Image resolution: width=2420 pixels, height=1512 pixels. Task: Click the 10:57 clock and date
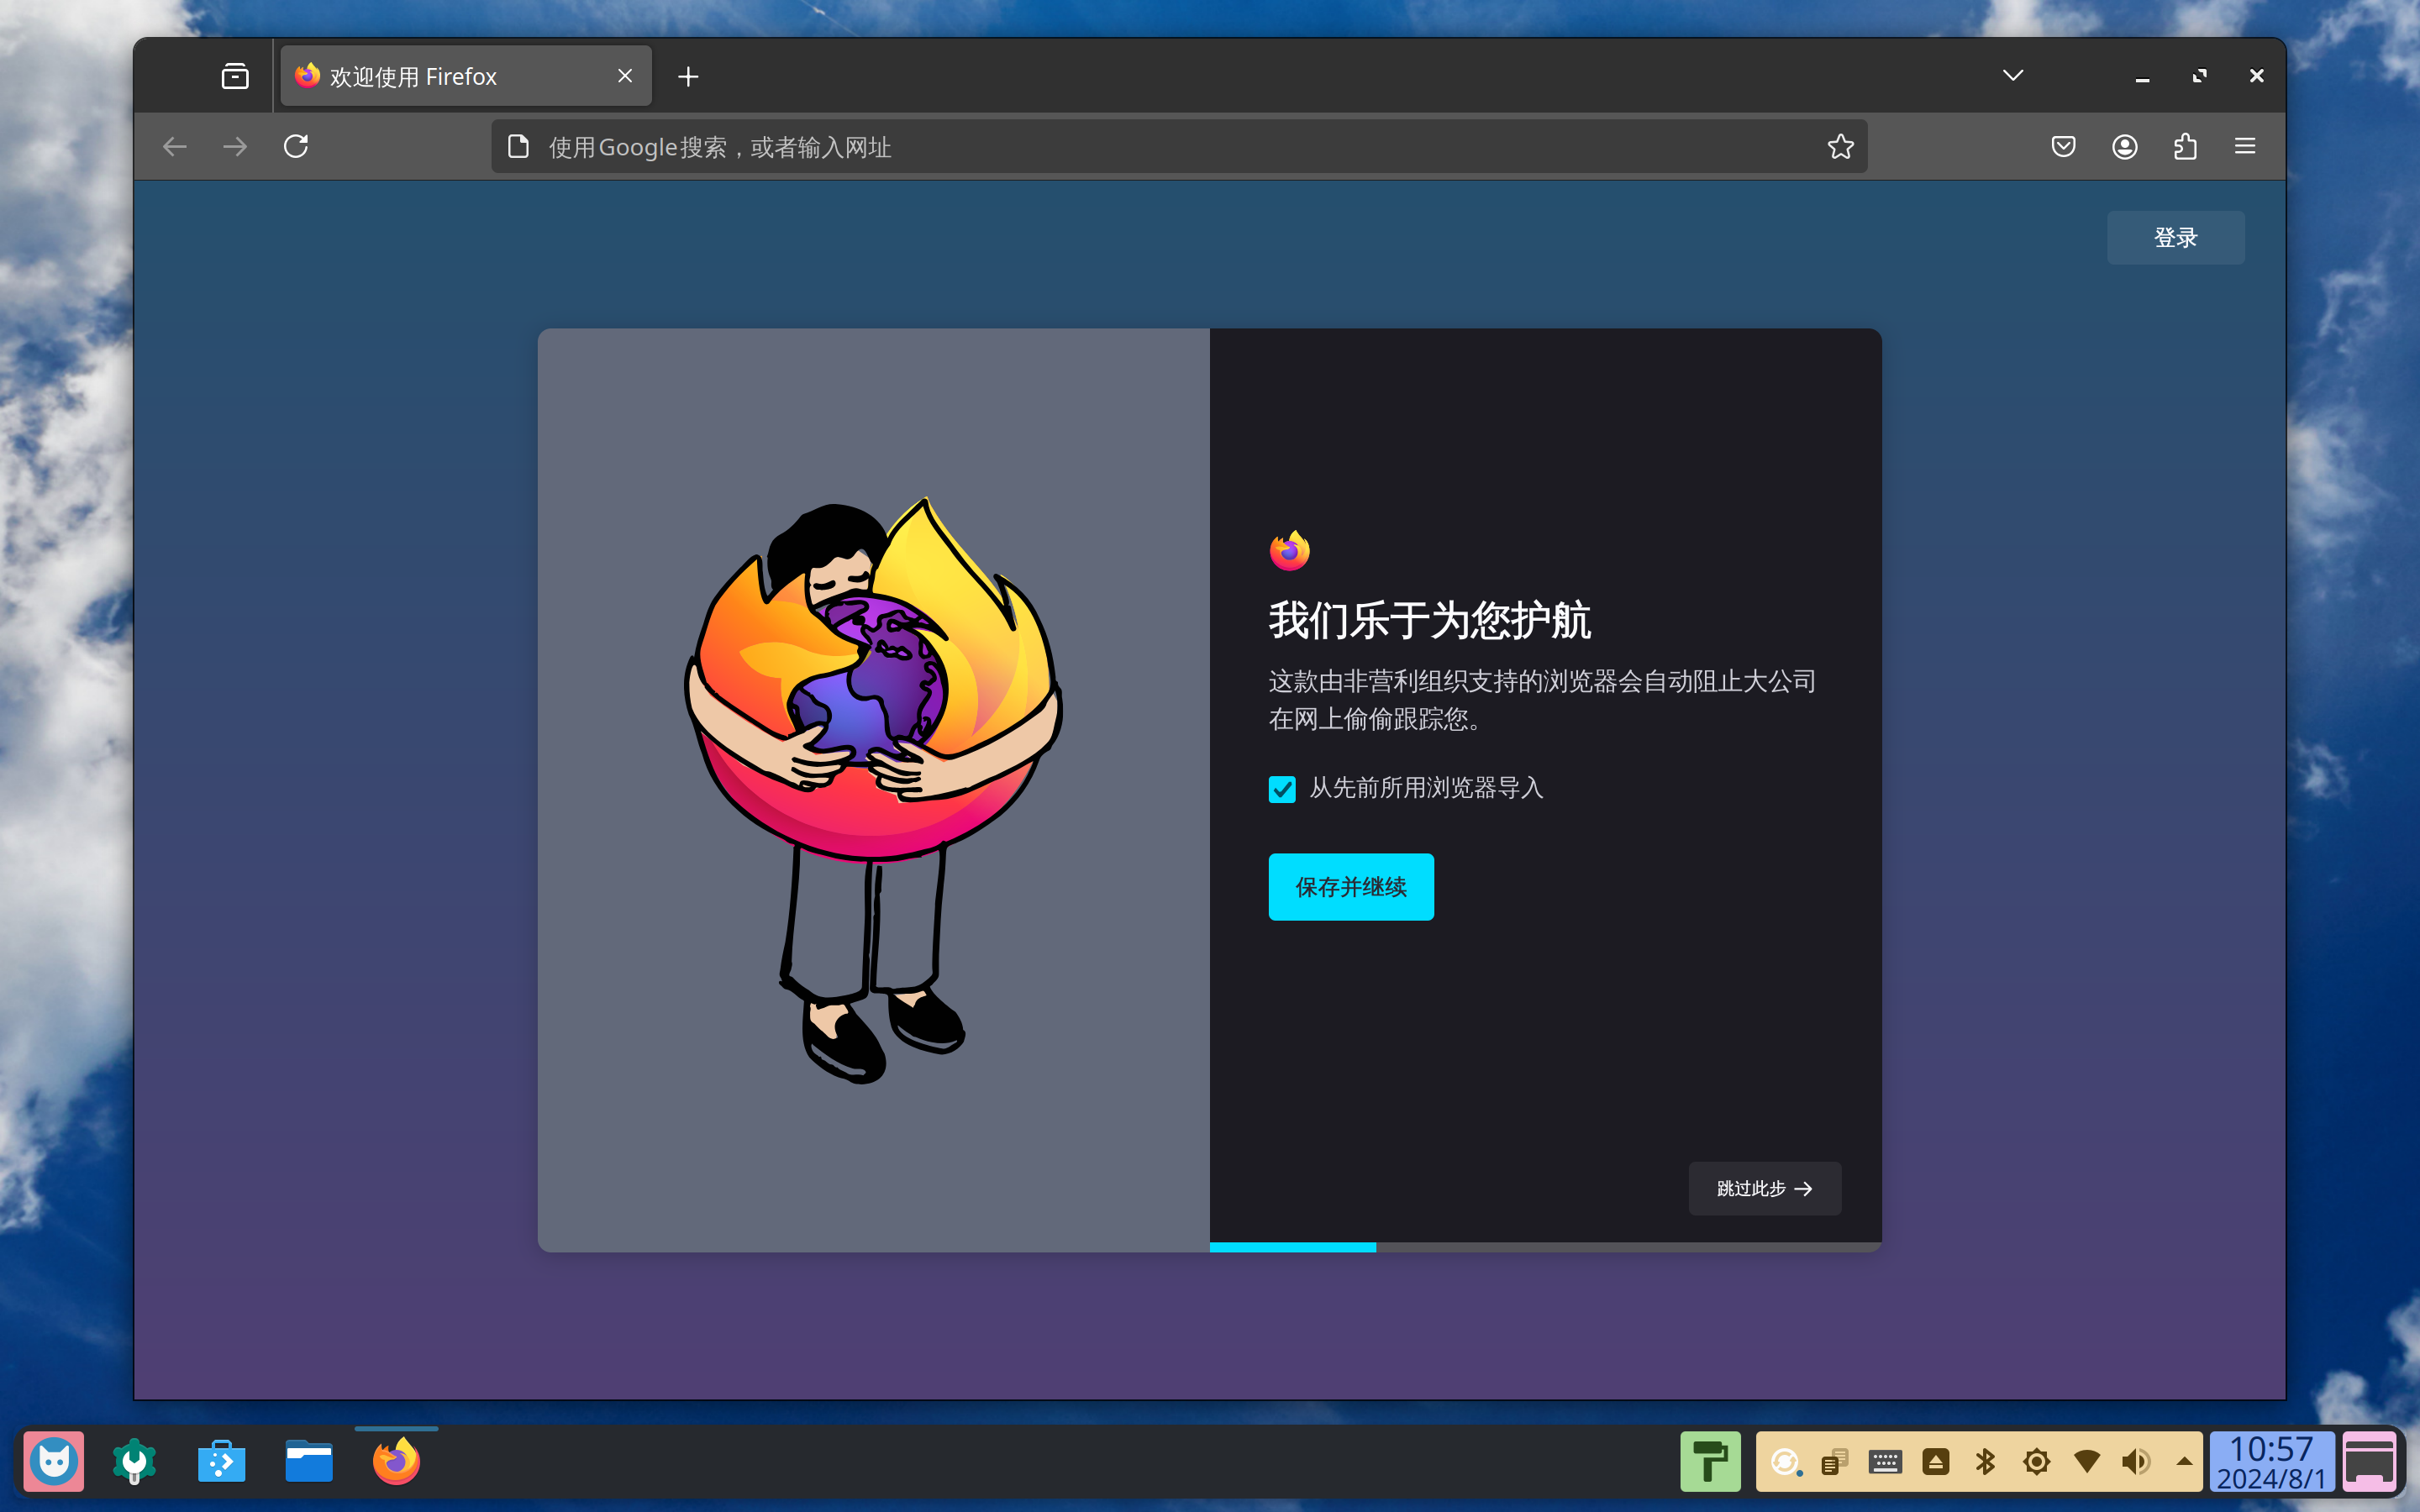click(2271, 1462)
